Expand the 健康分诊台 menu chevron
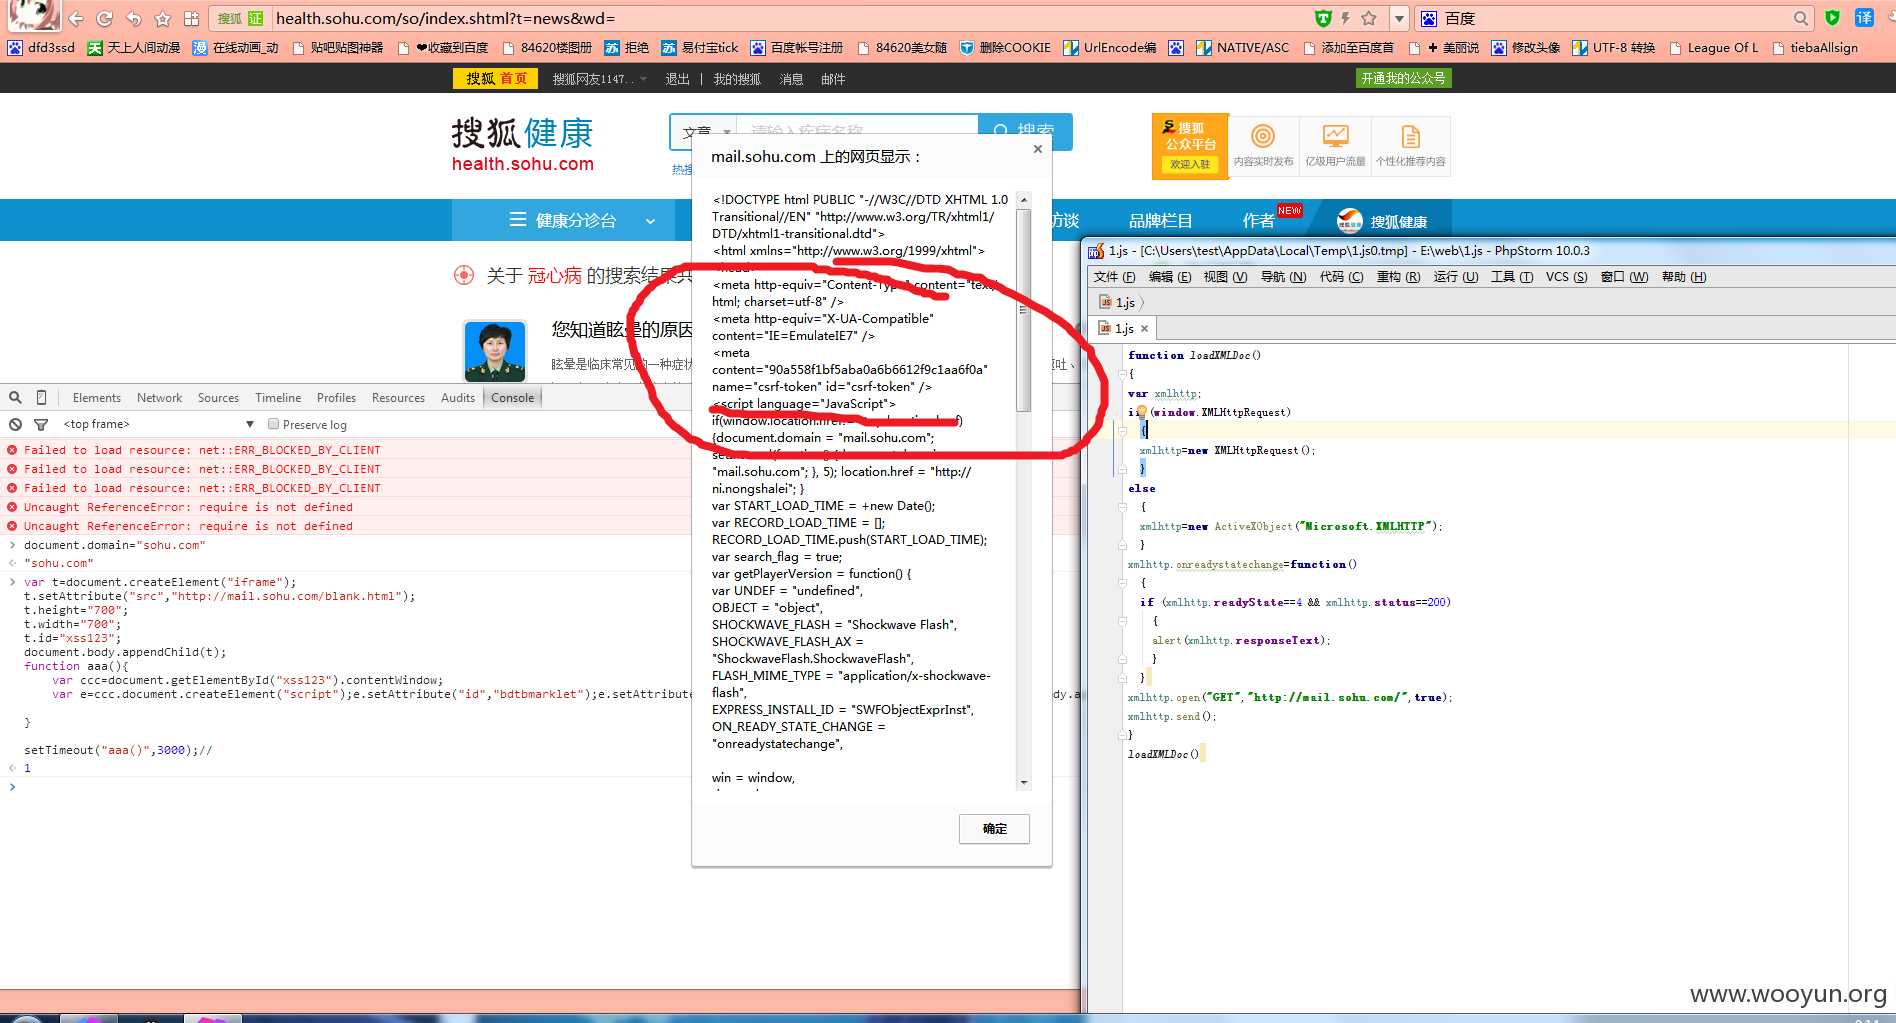 click(650, 221)
